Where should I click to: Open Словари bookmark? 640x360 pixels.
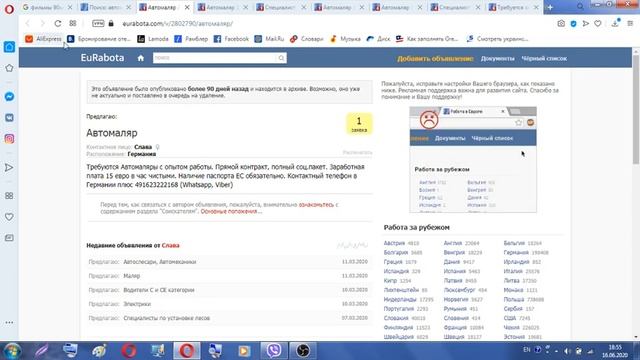(x=307, y=39)
